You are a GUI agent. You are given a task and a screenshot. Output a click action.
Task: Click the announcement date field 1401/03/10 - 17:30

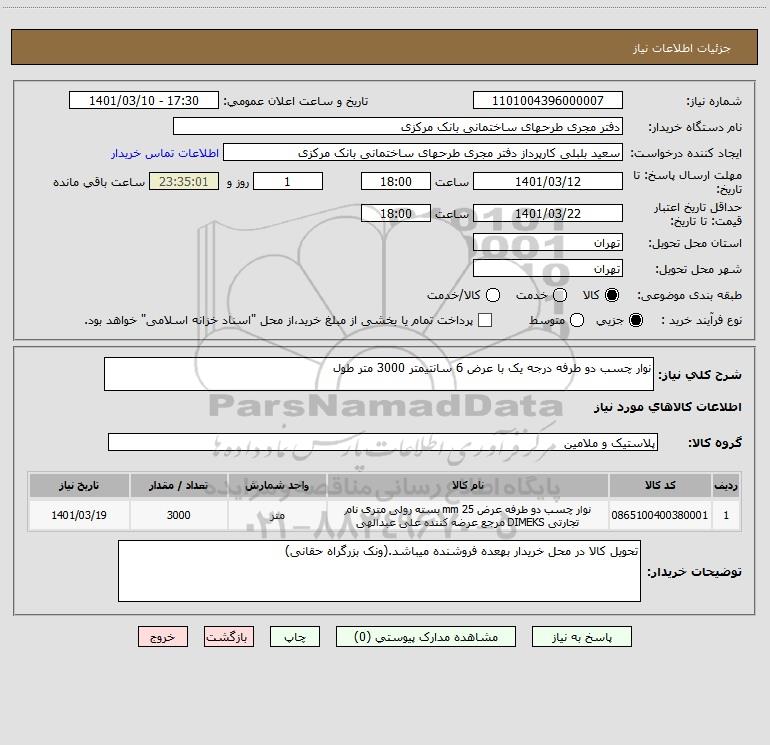pyautogui.click(x=144, y=101)
